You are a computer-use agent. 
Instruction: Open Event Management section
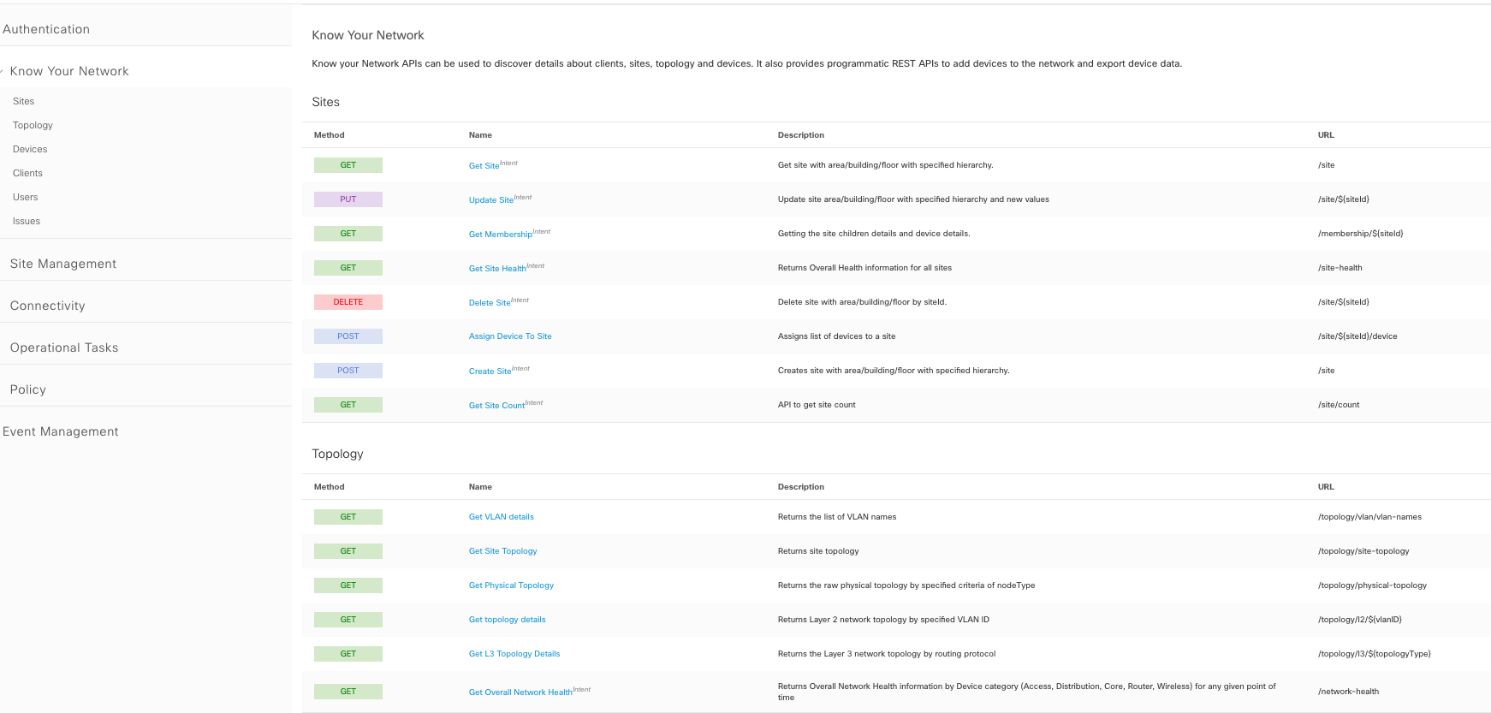point(60,432)
